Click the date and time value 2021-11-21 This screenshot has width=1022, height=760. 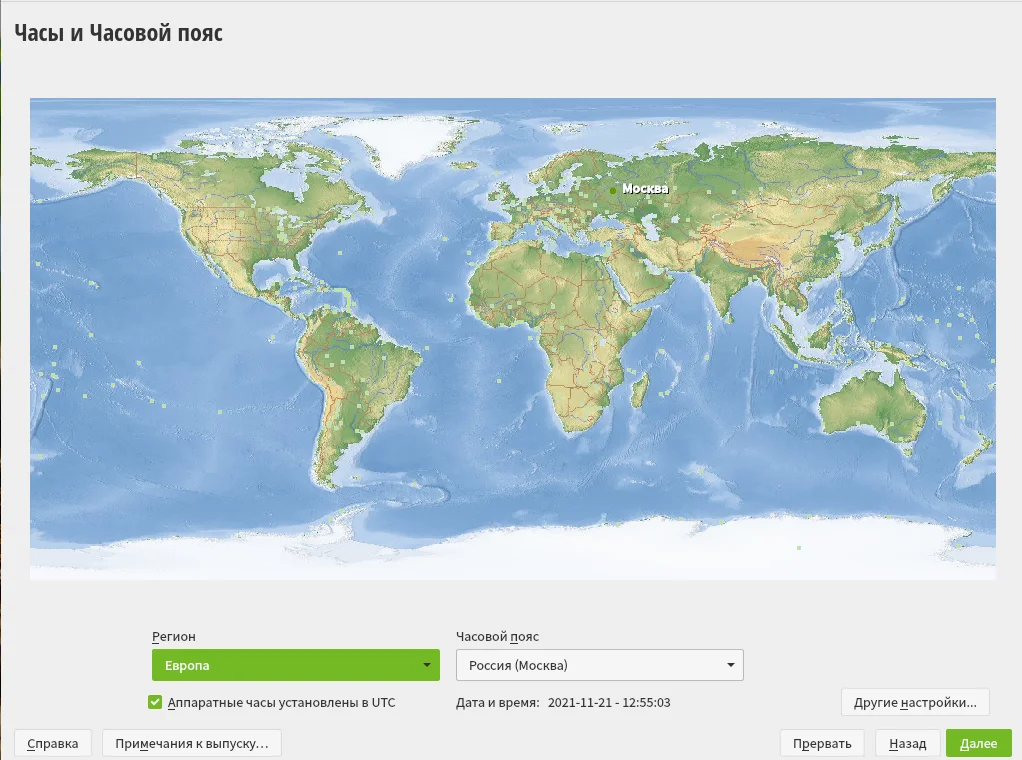click(609, 703)
